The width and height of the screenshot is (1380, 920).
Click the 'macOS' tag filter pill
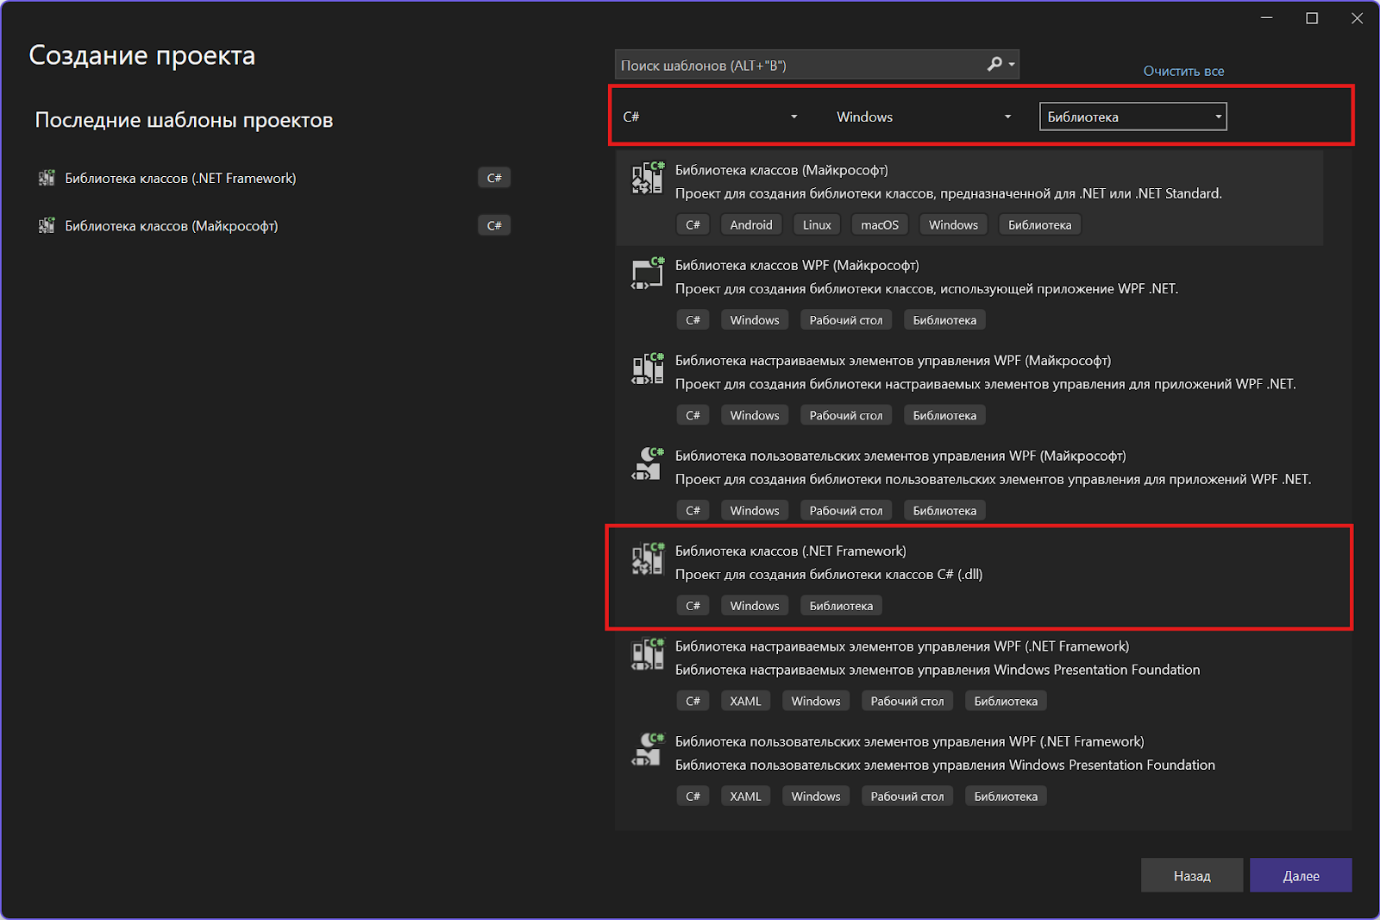[x=879, y=224]
